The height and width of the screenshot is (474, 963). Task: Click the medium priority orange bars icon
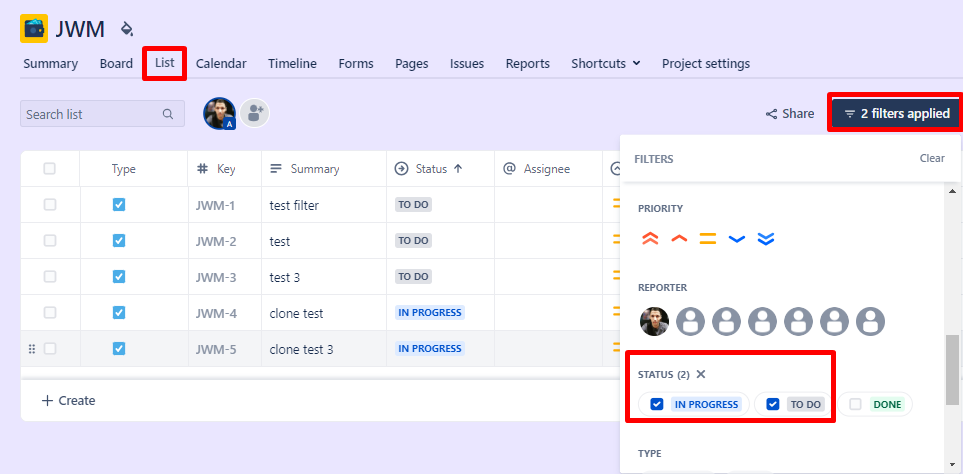click(x=708, y=239)
